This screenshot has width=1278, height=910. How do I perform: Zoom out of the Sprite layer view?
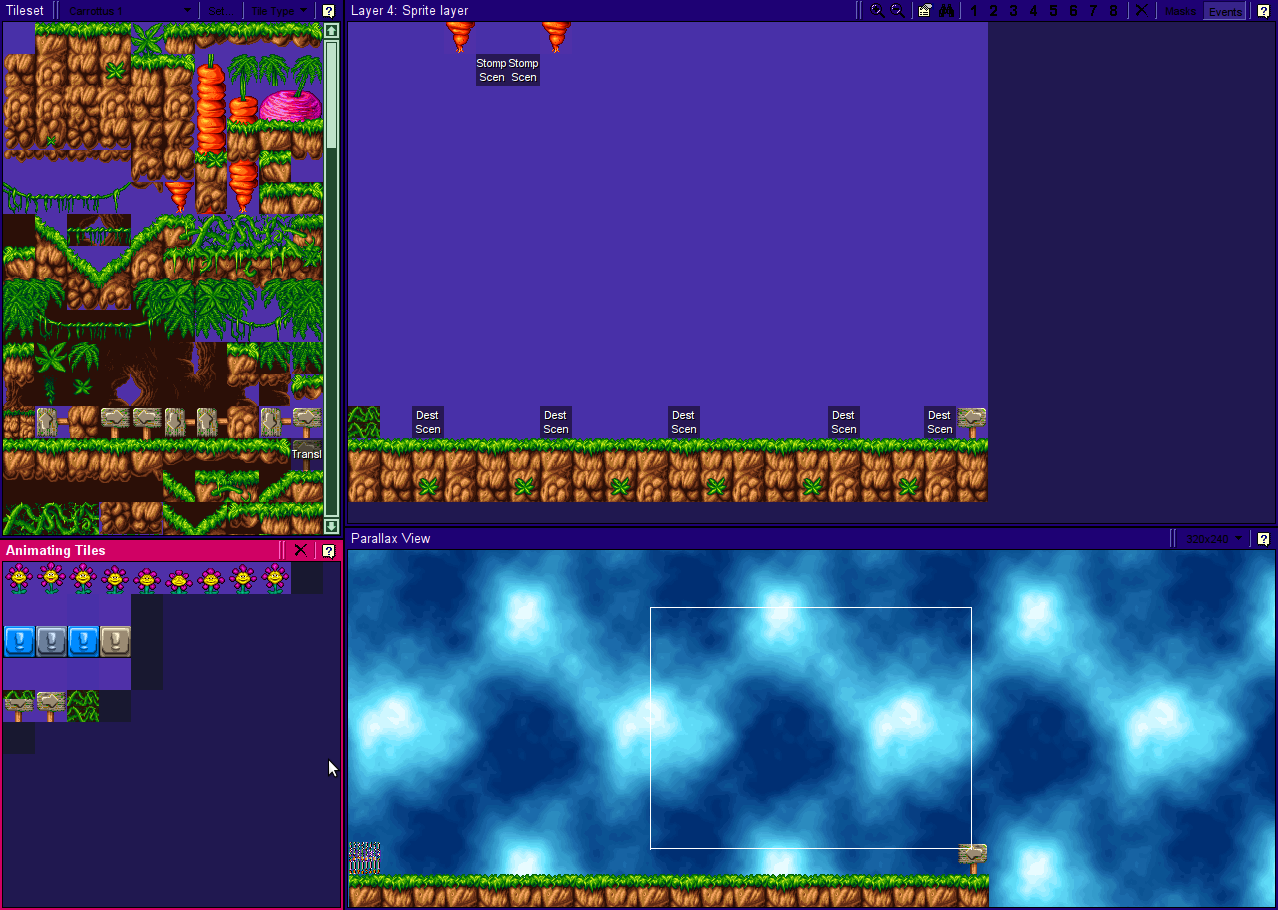pyautogui.click(x=897, y=11)
